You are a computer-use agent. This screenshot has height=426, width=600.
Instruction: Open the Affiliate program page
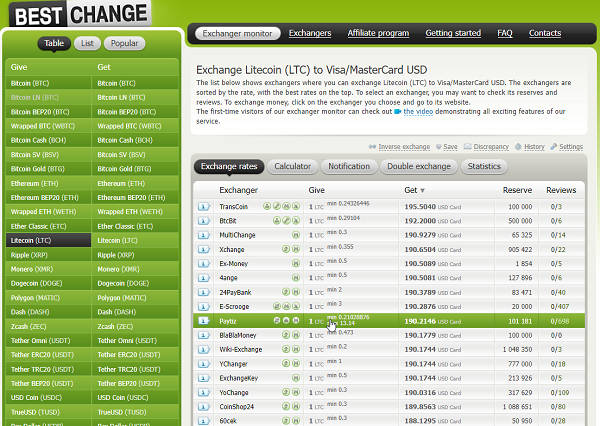click(x=378, y=33)
